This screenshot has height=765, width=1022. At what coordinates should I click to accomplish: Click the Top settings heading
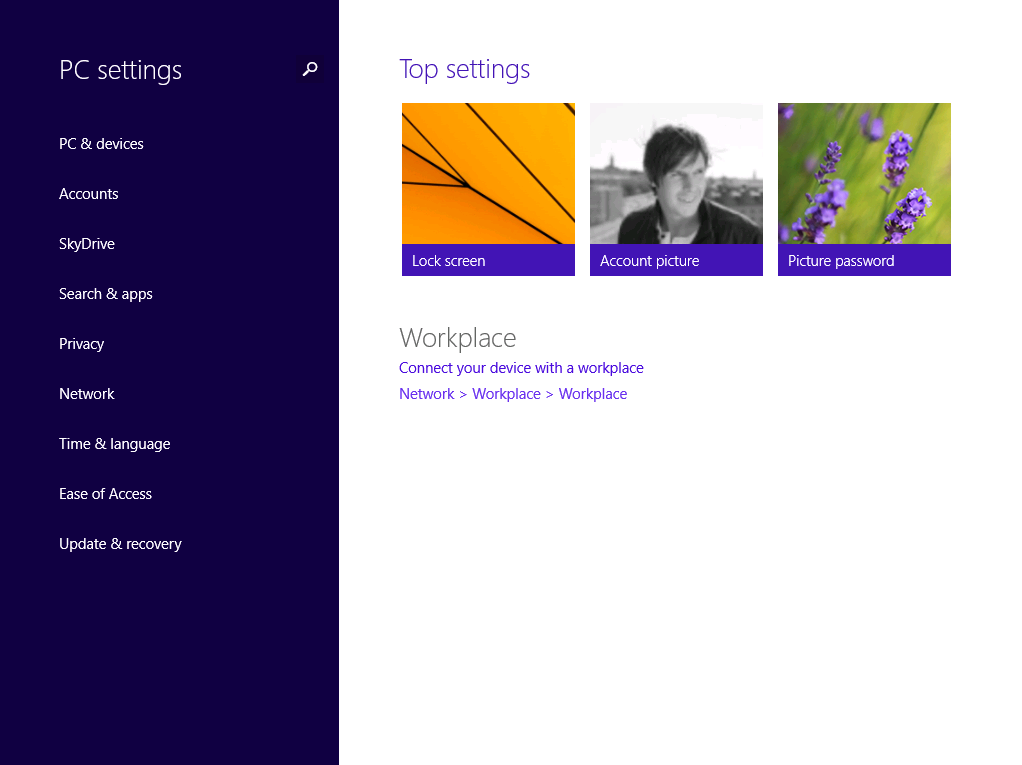pos(465,69)
